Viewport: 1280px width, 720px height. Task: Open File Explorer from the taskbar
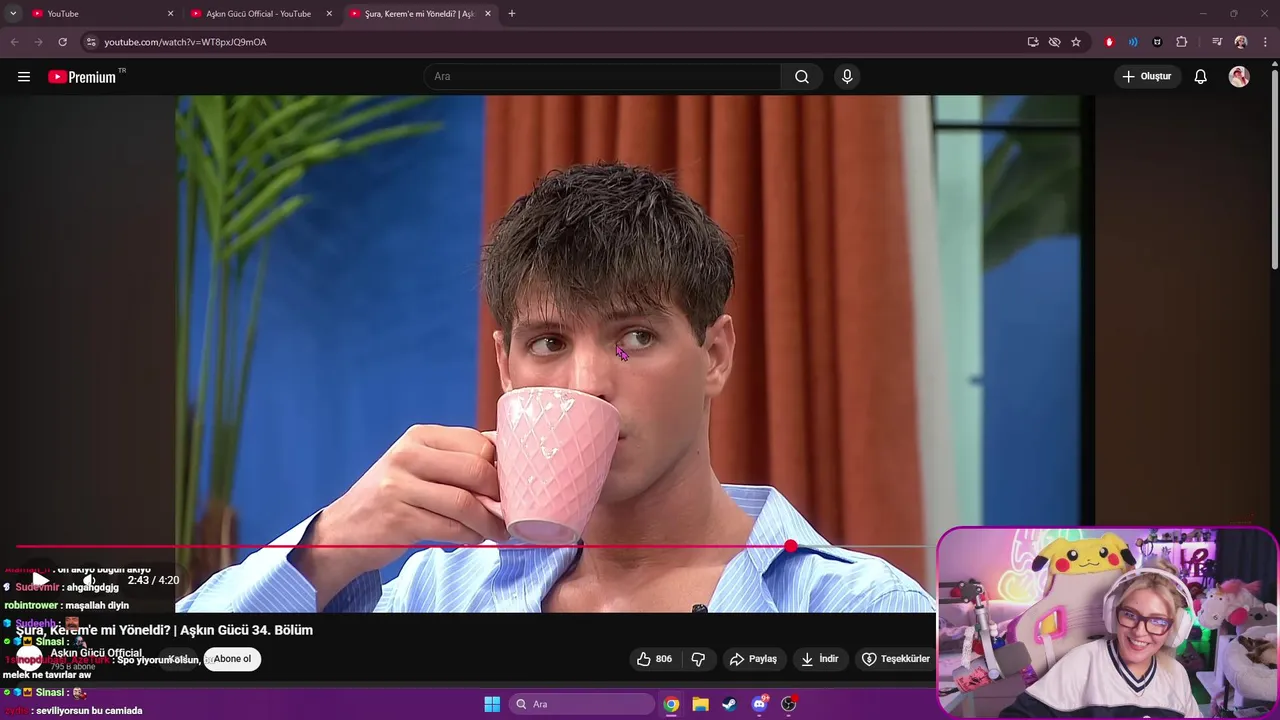[700, 704]
